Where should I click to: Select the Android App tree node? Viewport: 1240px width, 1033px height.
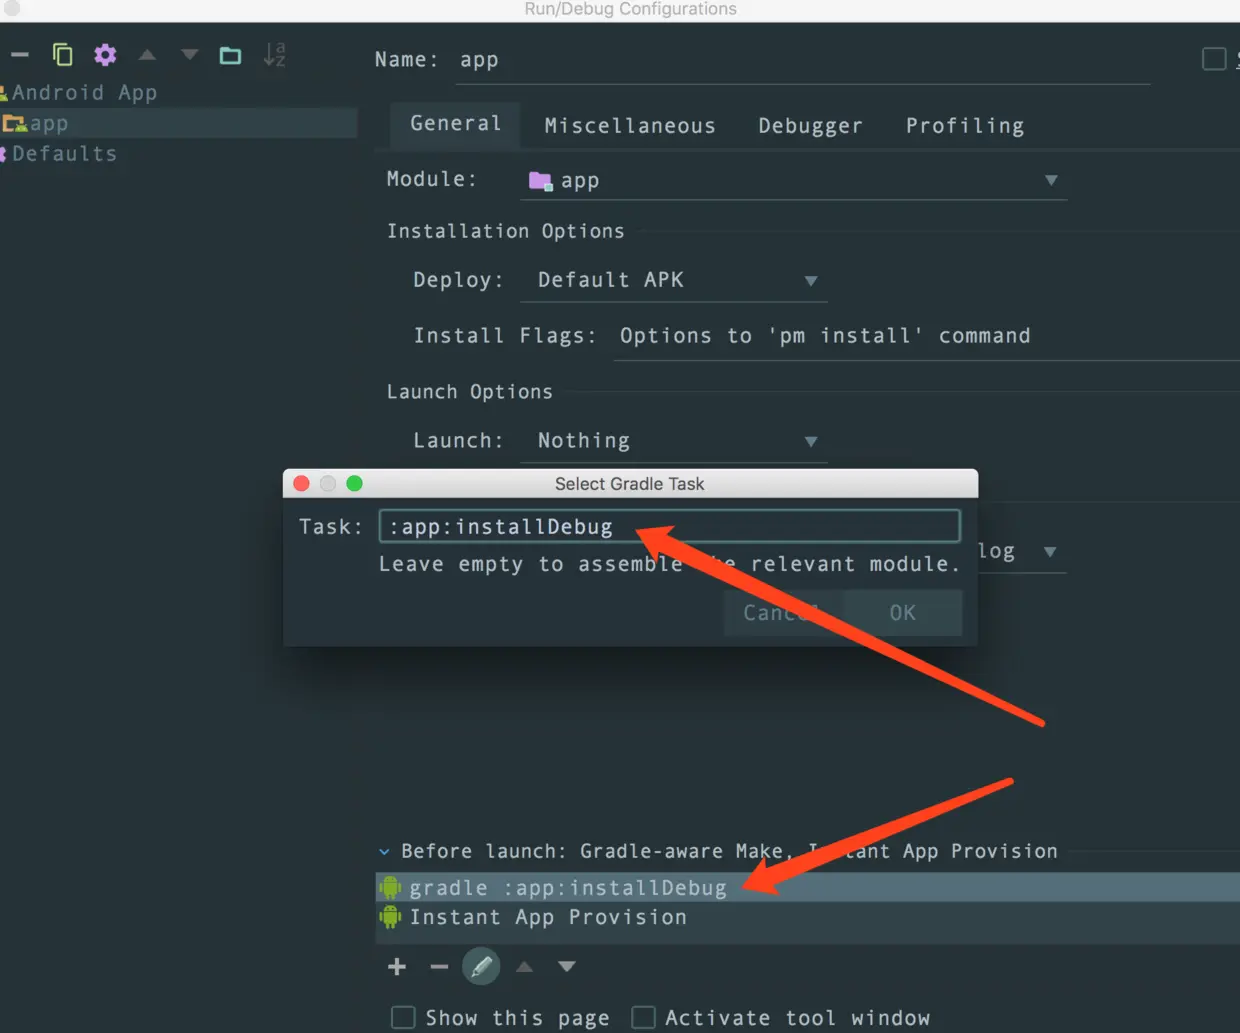pos(84,93)
